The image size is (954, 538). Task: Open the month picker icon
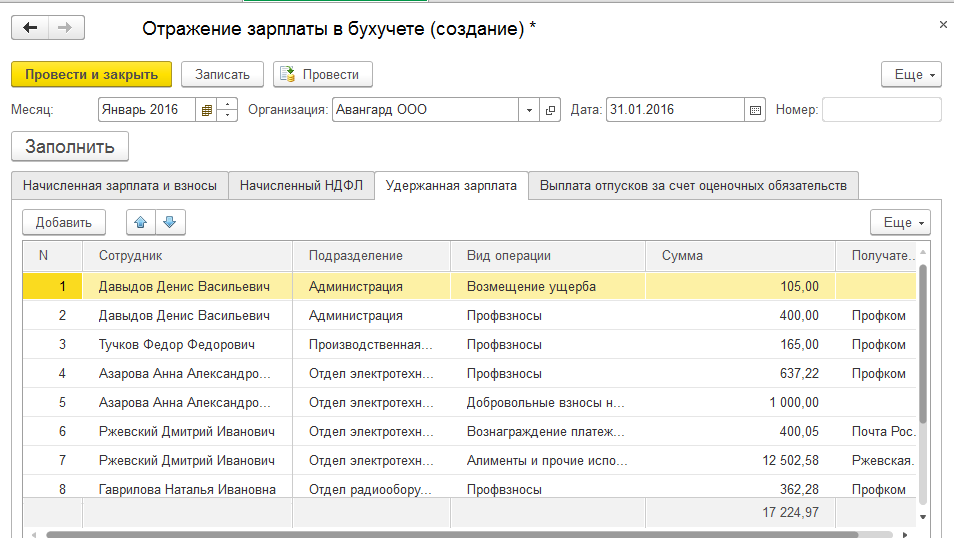coord(207,110)
